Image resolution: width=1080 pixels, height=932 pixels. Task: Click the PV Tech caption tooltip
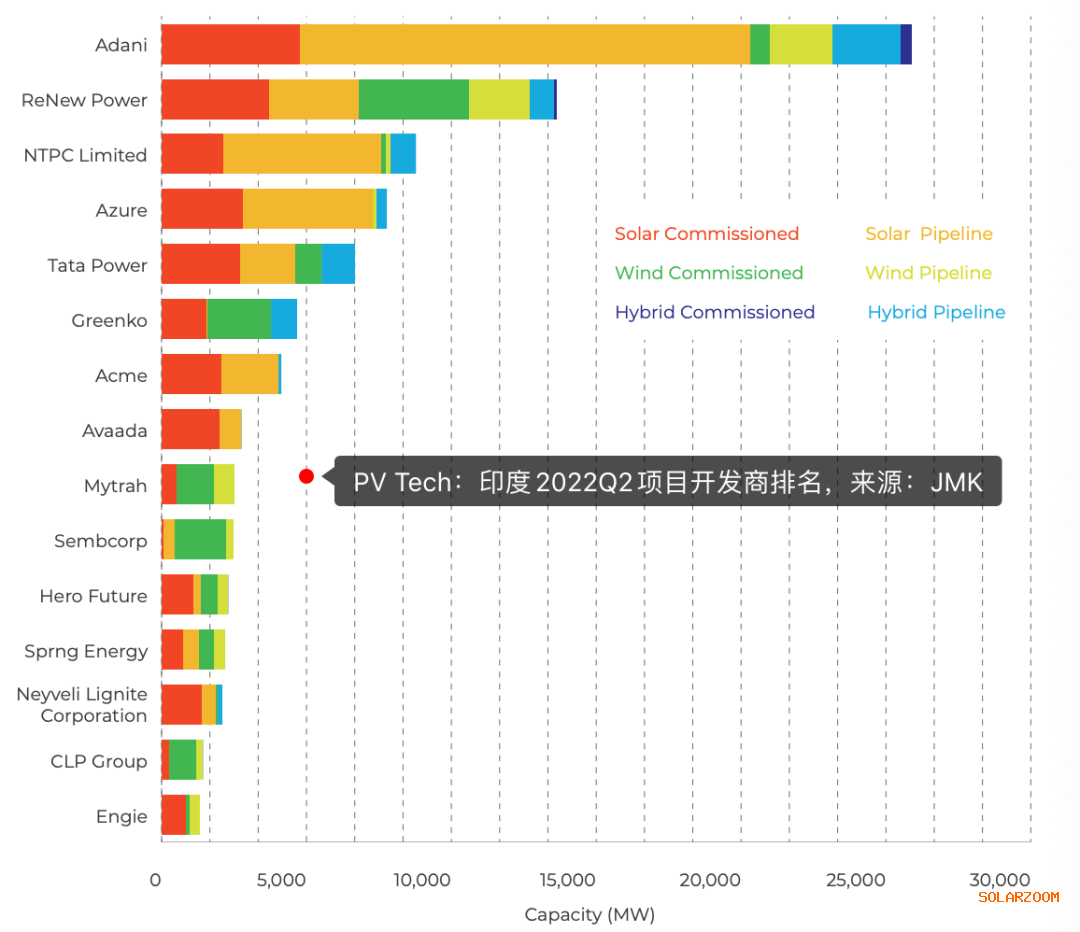pyautogui.click(x=667, y=482)
